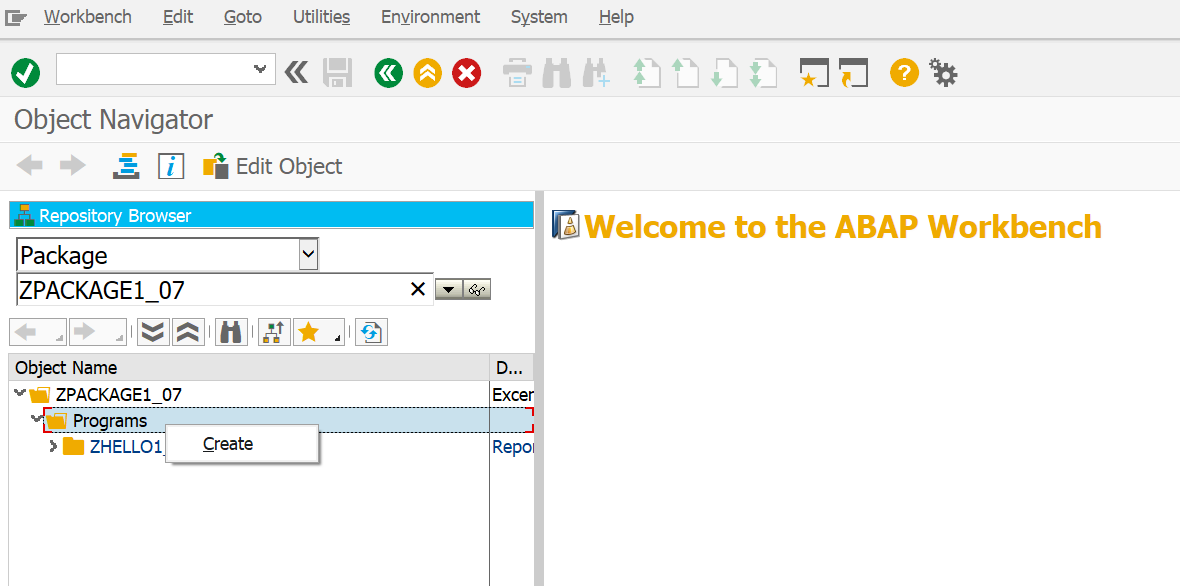The image size is (1180, 586).
Task: Click the yellow Exit button
Action: pyautogui.click(x=427, y=73)
